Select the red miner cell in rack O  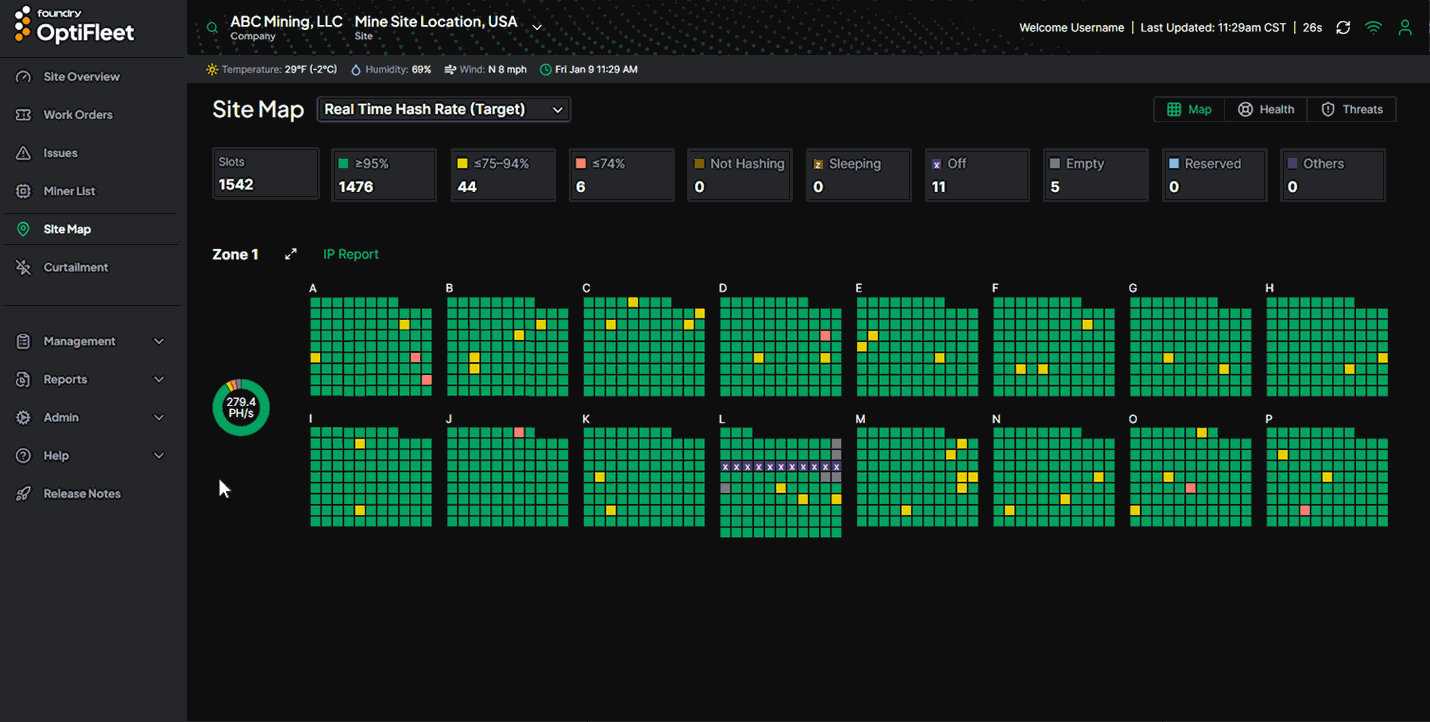point(1191,488)
